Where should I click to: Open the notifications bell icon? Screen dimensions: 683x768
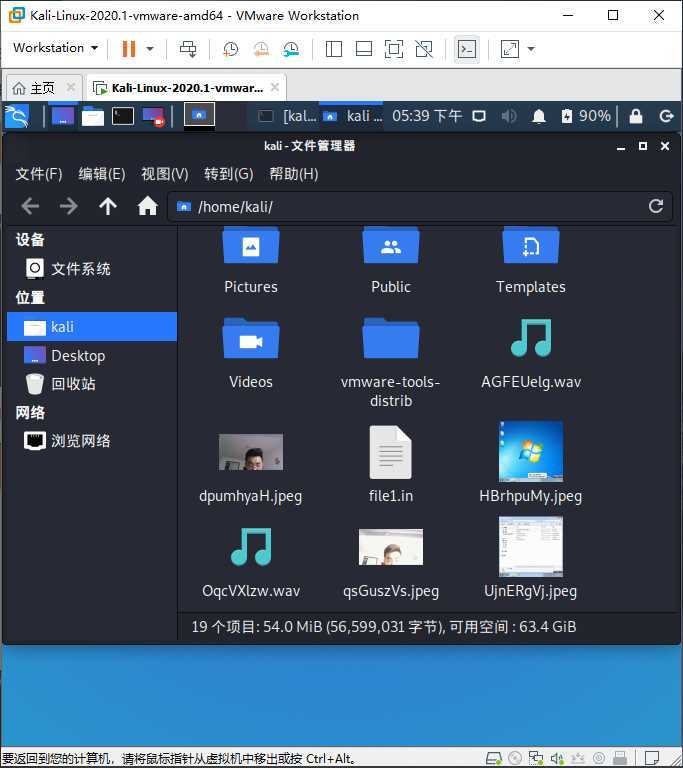(x=539, y=116)
